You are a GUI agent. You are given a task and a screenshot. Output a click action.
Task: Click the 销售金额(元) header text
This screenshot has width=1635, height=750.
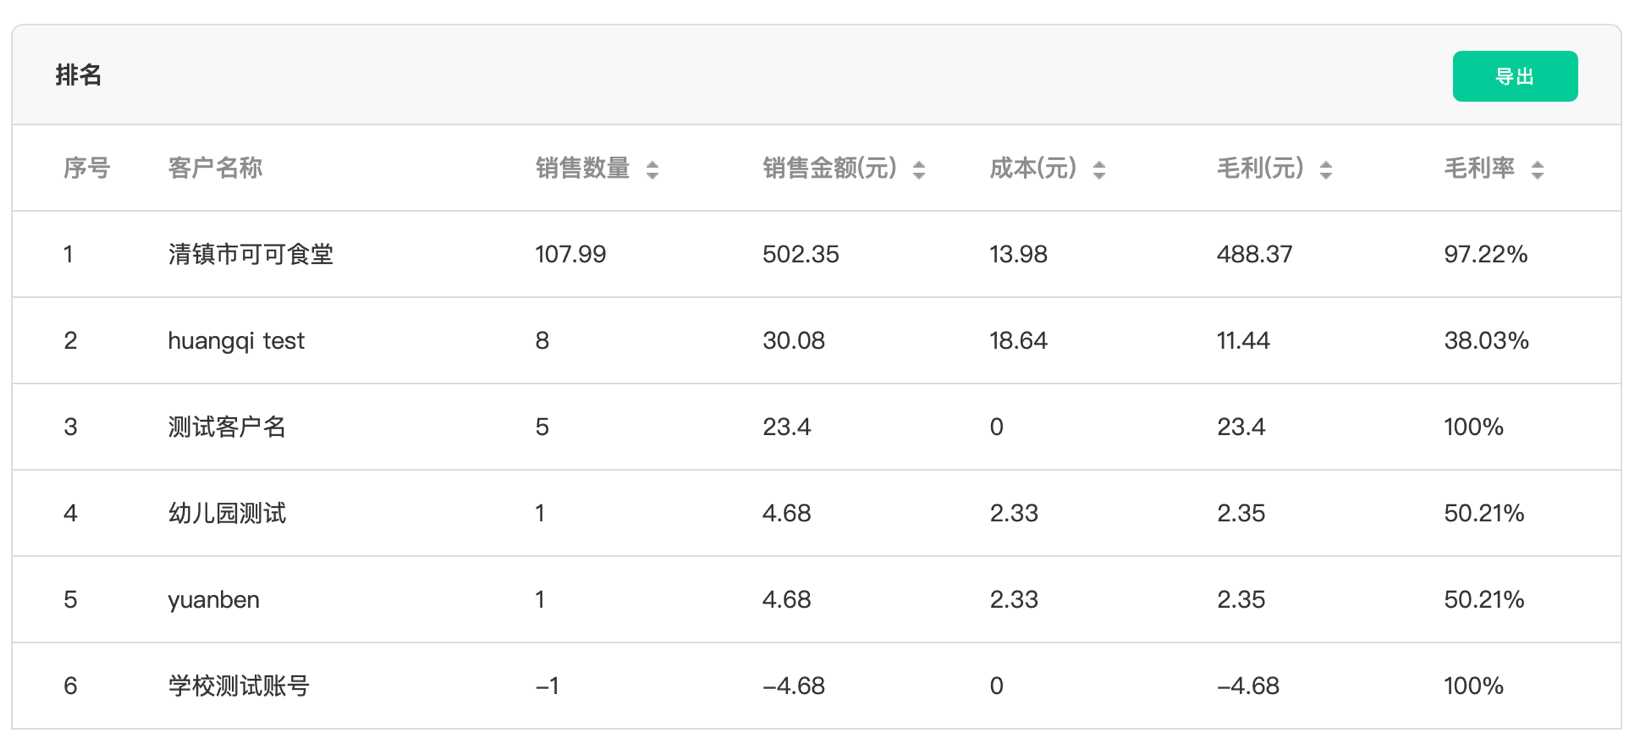[x=829, y=168]
